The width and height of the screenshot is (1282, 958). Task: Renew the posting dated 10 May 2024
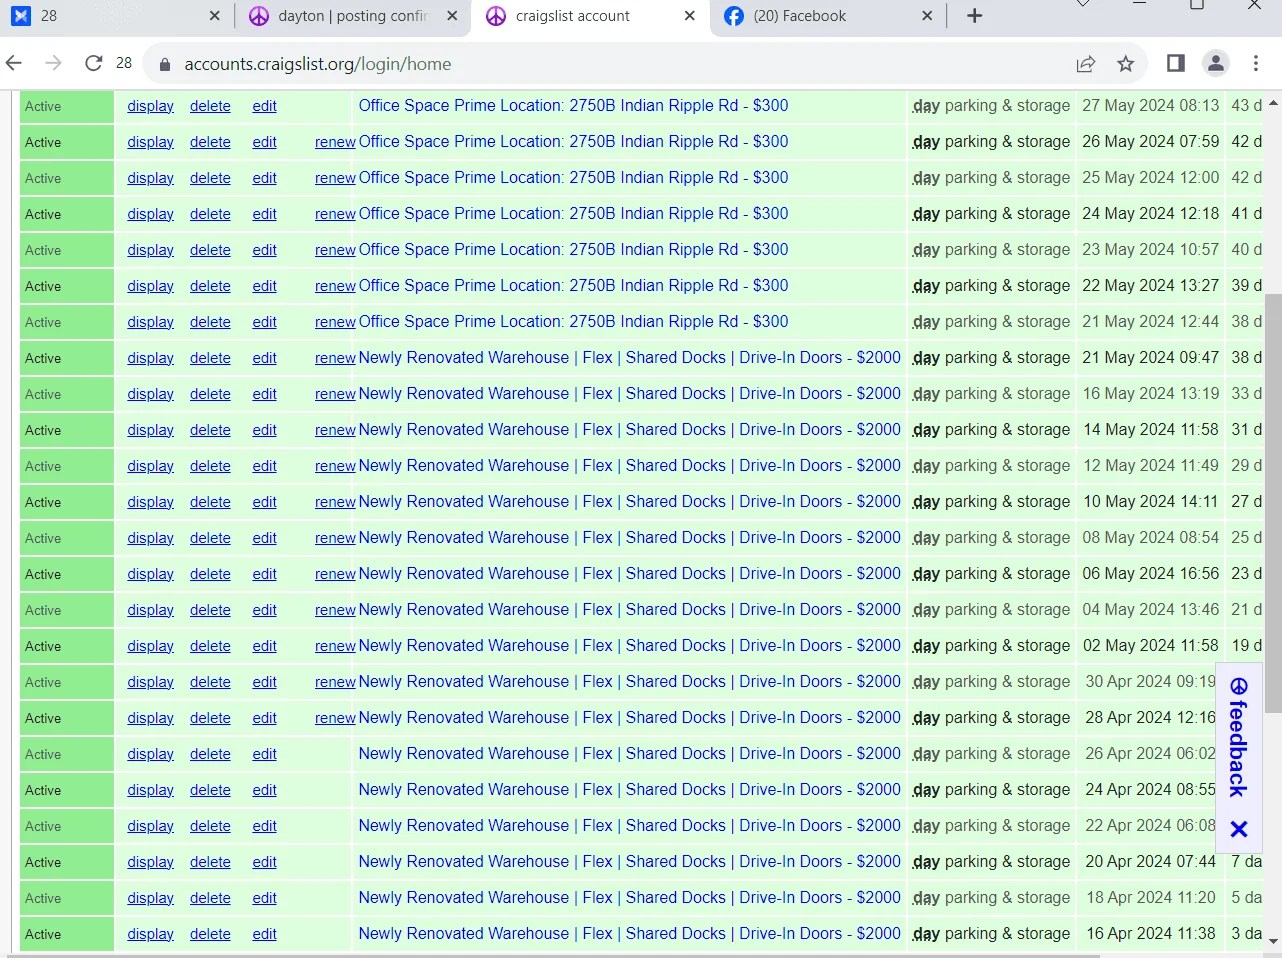tap(335, 502)
